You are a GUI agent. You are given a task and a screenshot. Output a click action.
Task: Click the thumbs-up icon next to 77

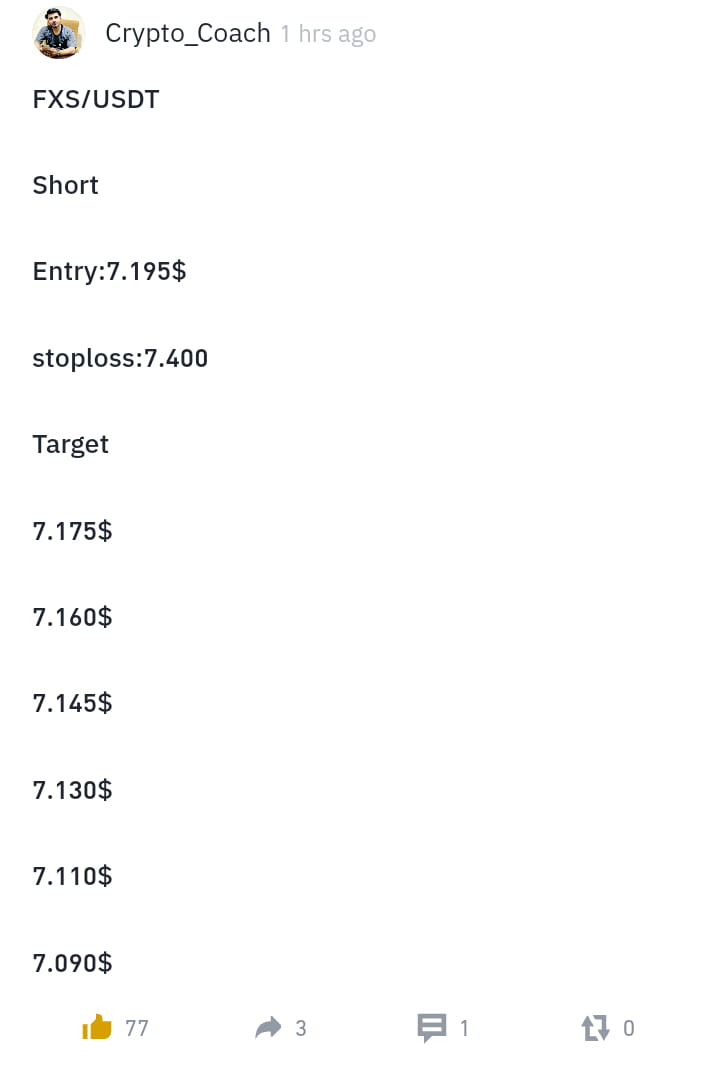[x=96, y=1027]
